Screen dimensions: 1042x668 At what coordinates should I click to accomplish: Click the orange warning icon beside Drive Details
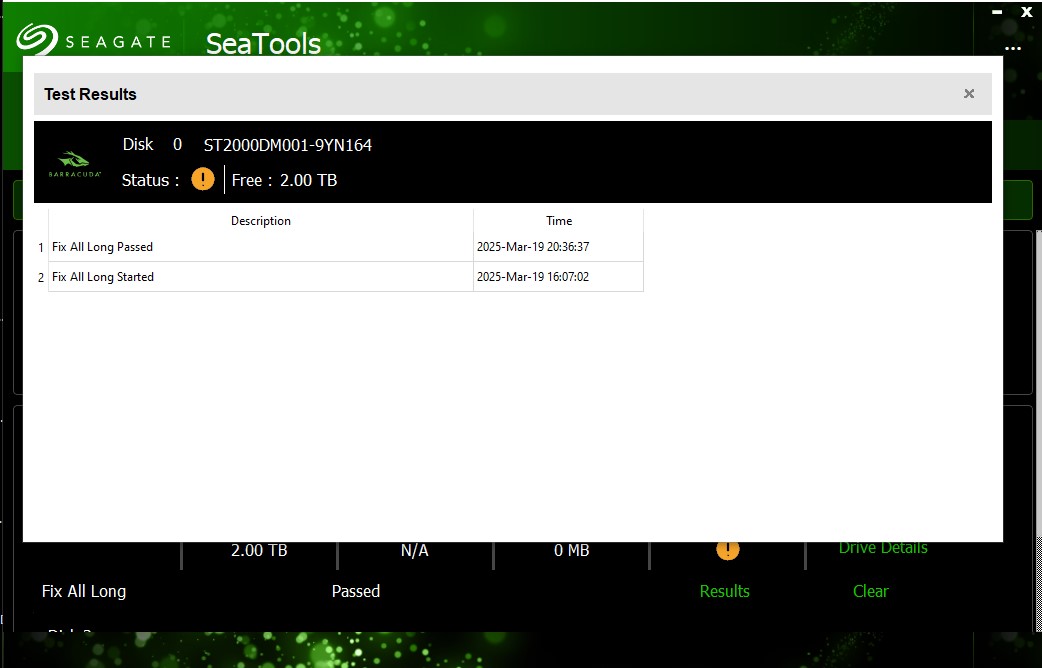[x=727, y=549]
